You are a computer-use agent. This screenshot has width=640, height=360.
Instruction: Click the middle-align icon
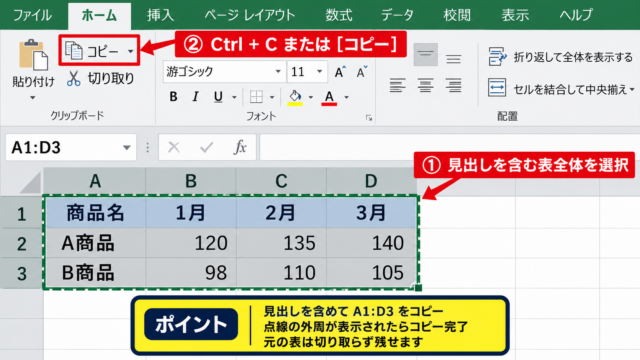click(453, 59)
